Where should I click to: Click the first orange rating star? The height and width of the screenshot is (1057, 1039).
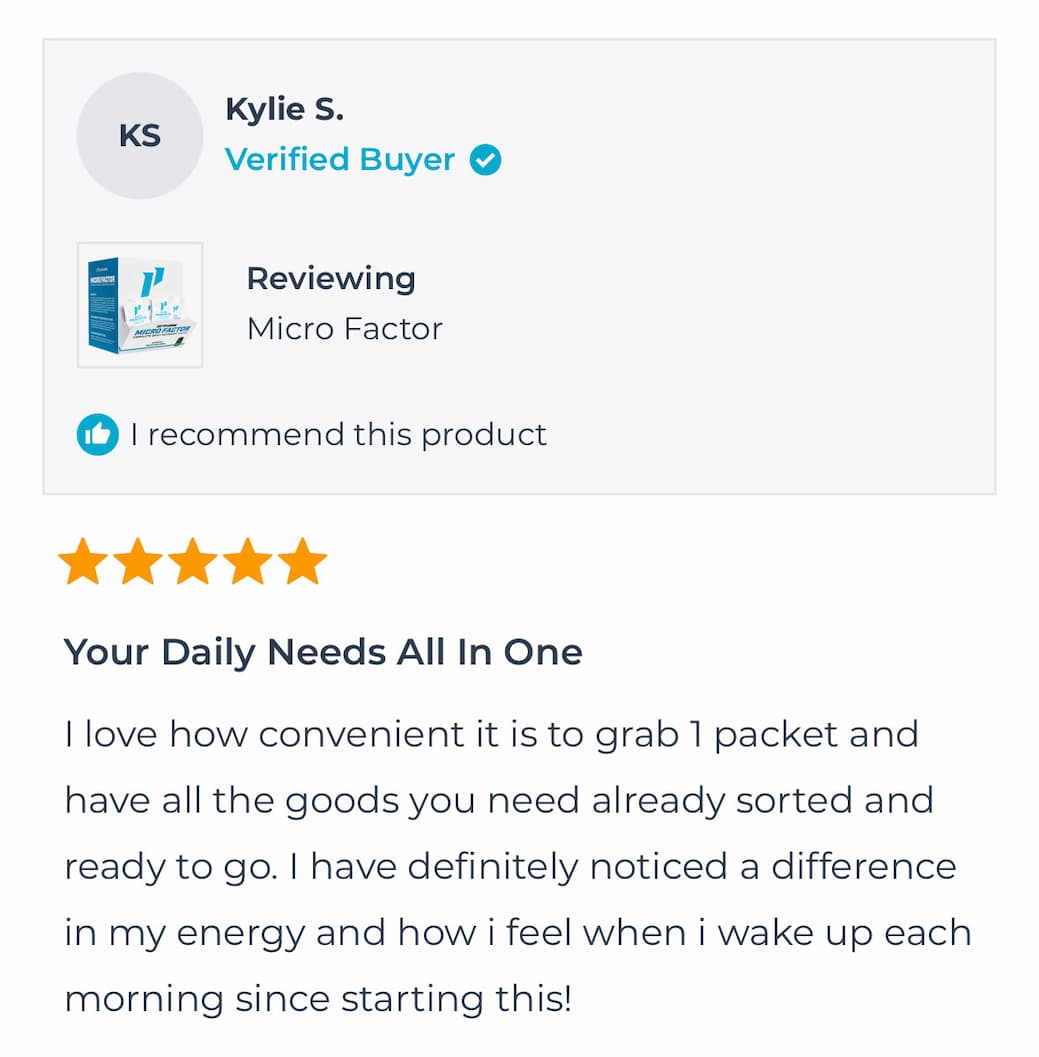coord(83,562)
